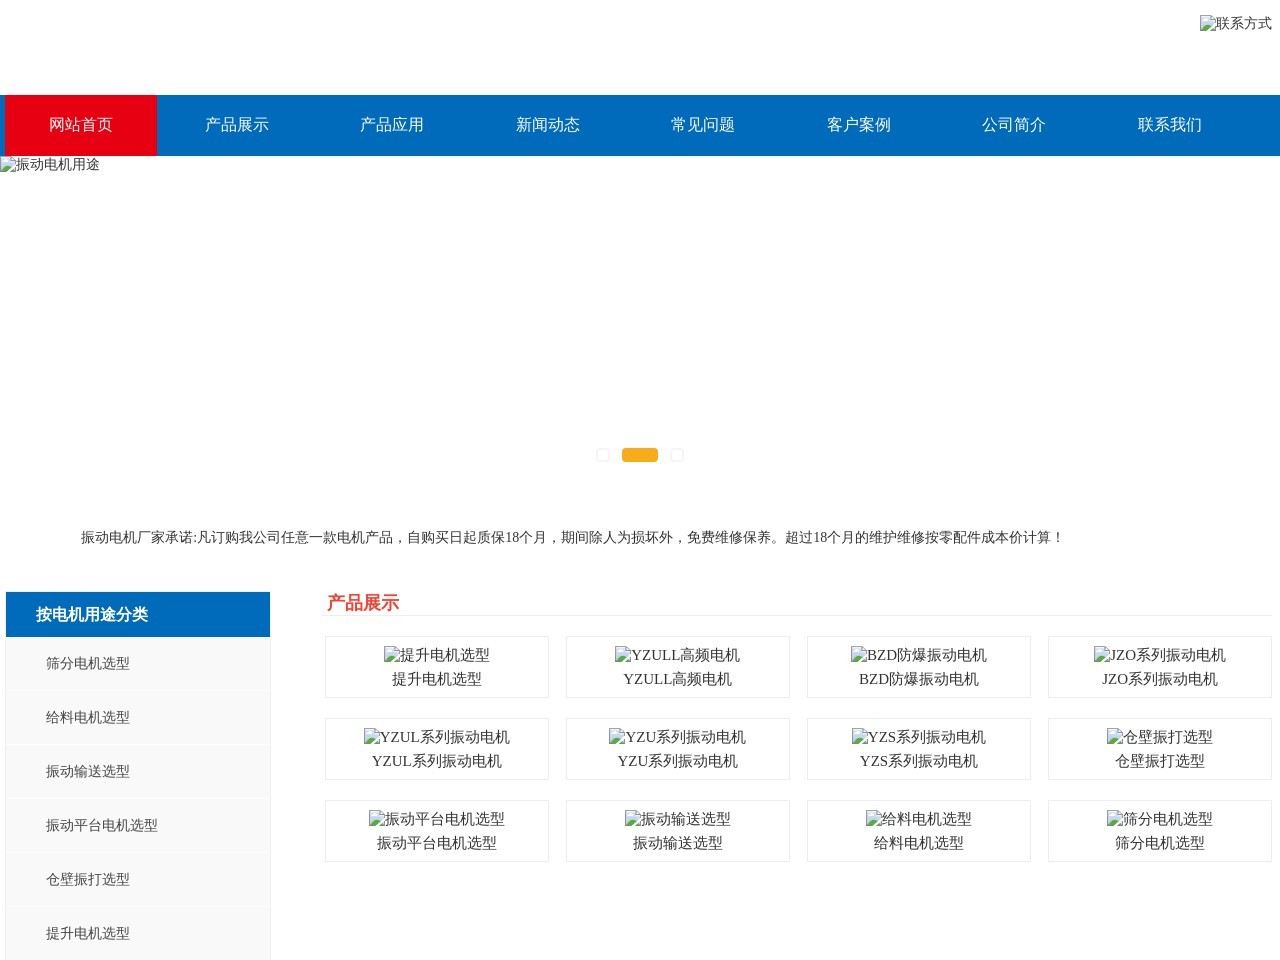This screenshot has width=1280, height=960.
Task: Open the YZUL系列振动电机 product image
Action: tap(437, 737)
